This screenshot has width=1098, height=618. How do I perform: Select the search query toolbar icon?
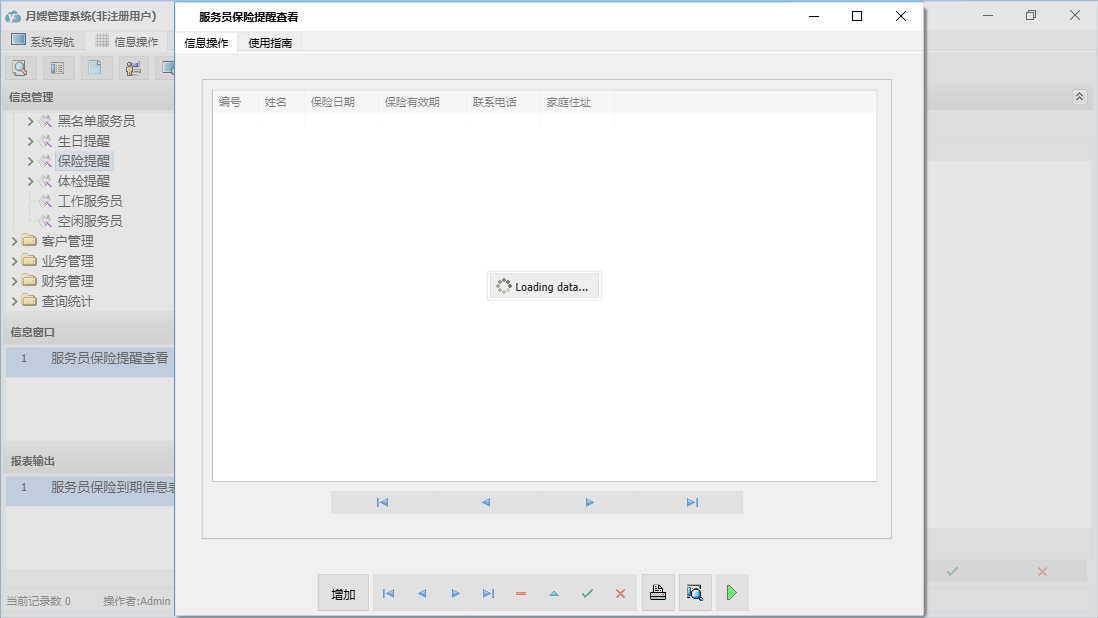[x=20, y=67]
